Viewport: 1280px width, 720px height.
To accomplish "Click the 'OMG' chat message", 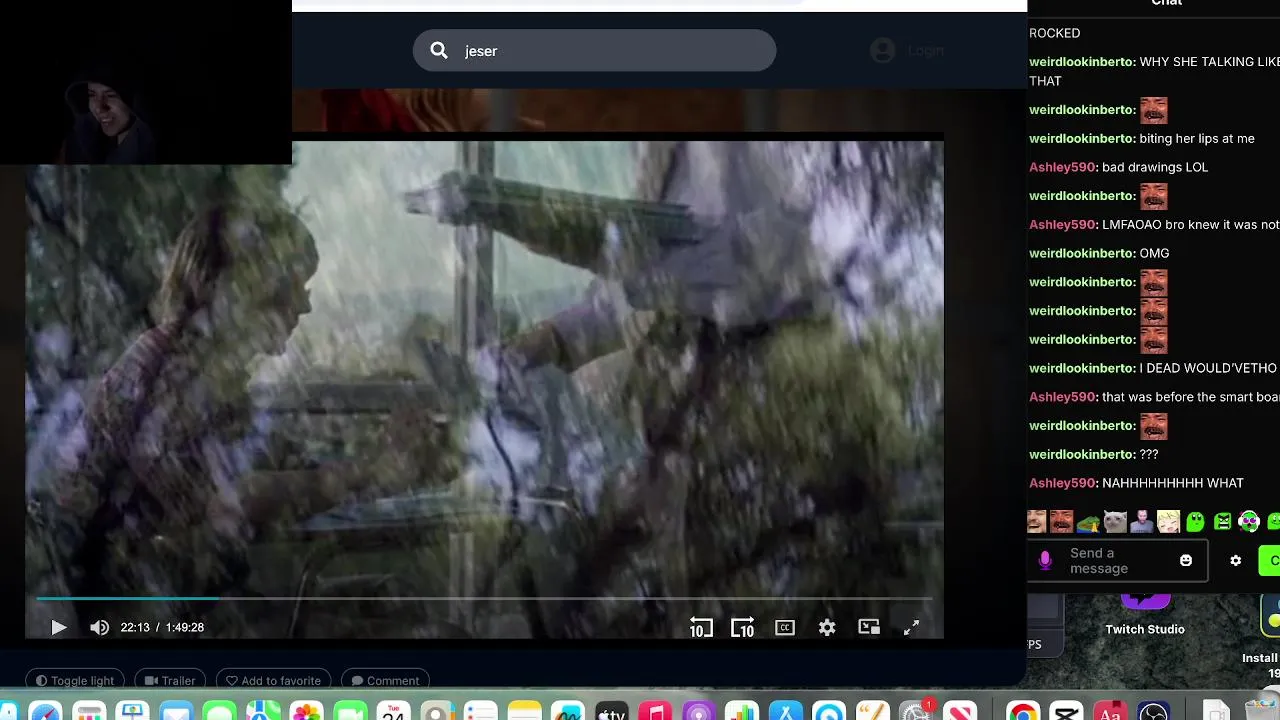I will click(1154, 254).
